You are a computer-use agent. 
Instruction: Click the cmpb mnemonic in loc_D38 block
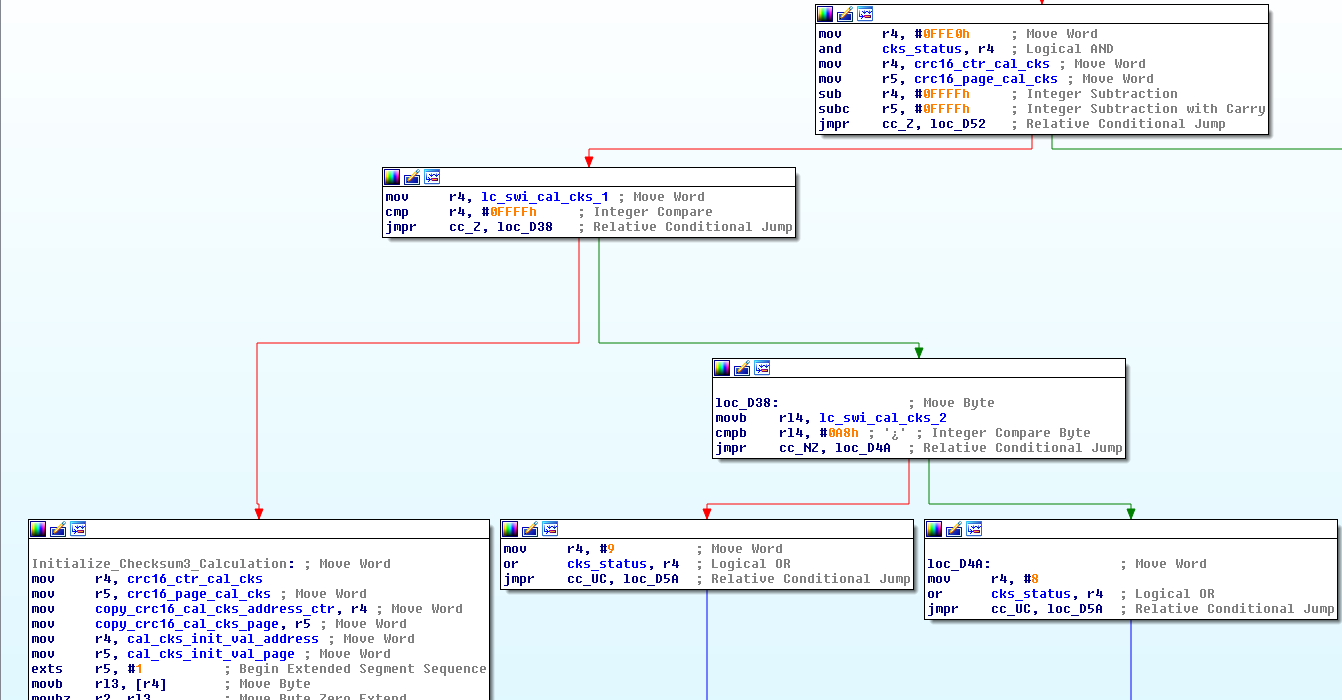pyautogui.click(x=731, y=433)
